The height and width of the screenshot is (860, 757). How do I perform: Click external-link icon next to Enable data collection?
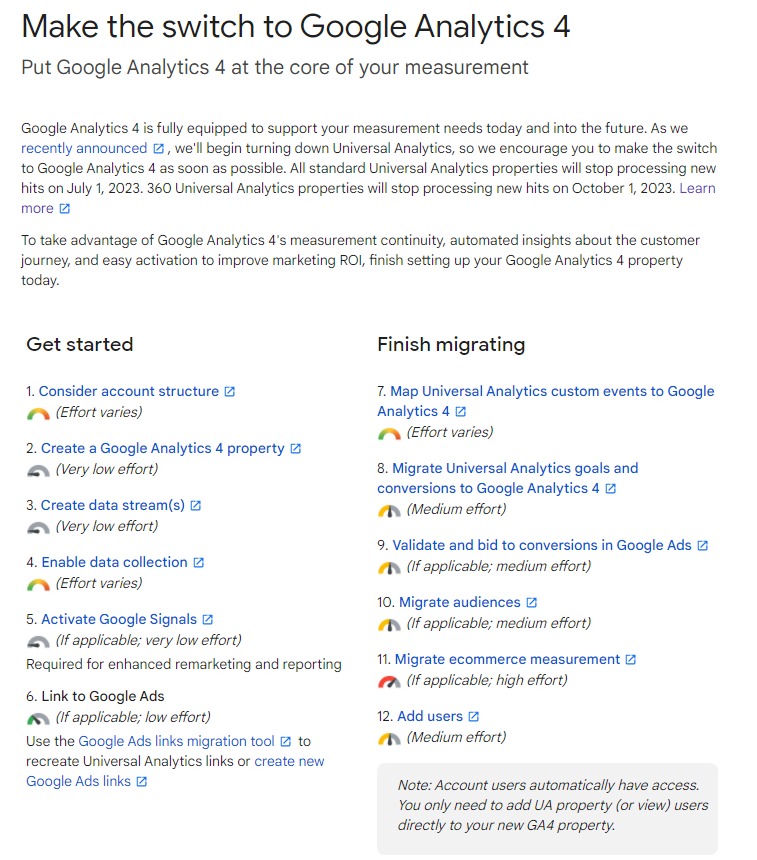[199, 563]
